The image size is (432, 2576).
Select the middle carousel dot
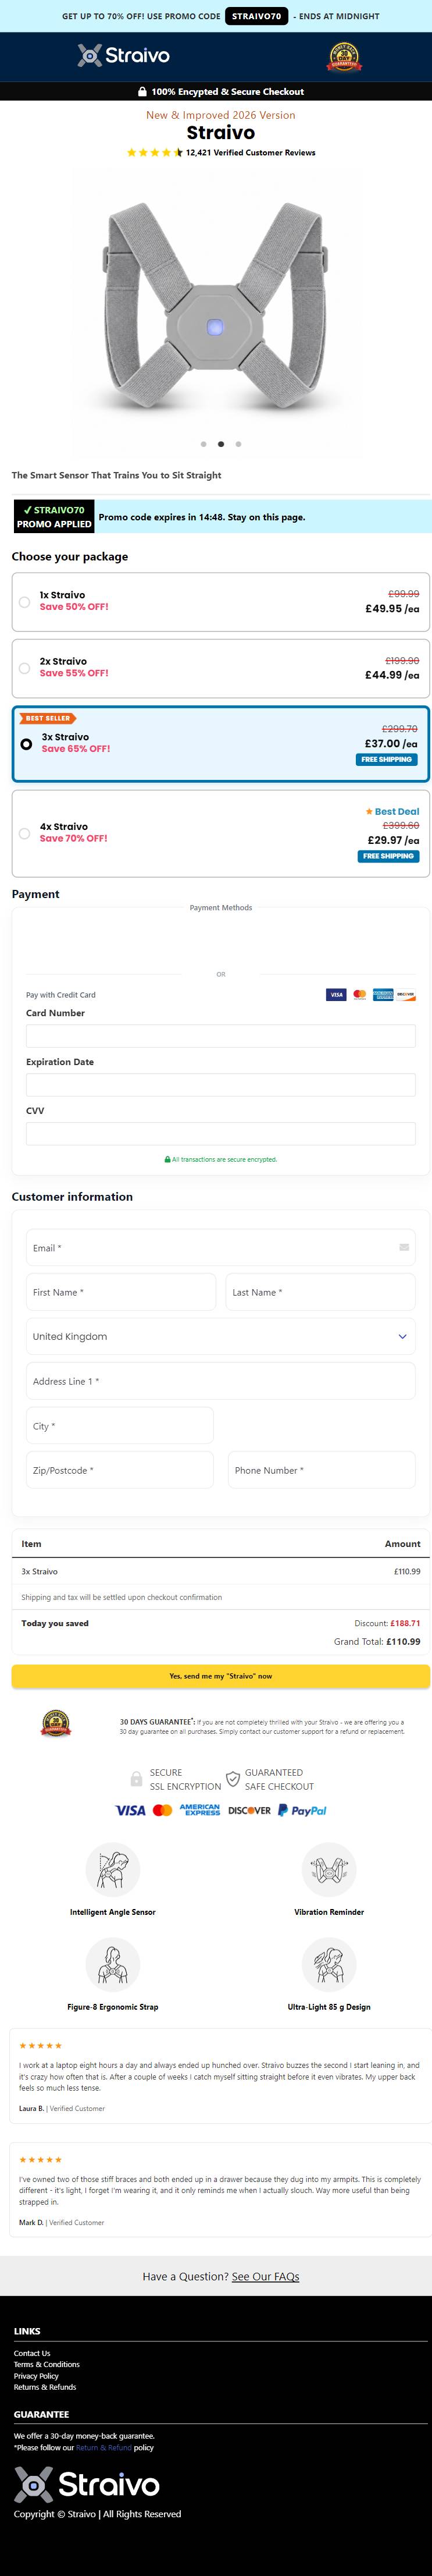pyautogui.click(x=221, y=444)
